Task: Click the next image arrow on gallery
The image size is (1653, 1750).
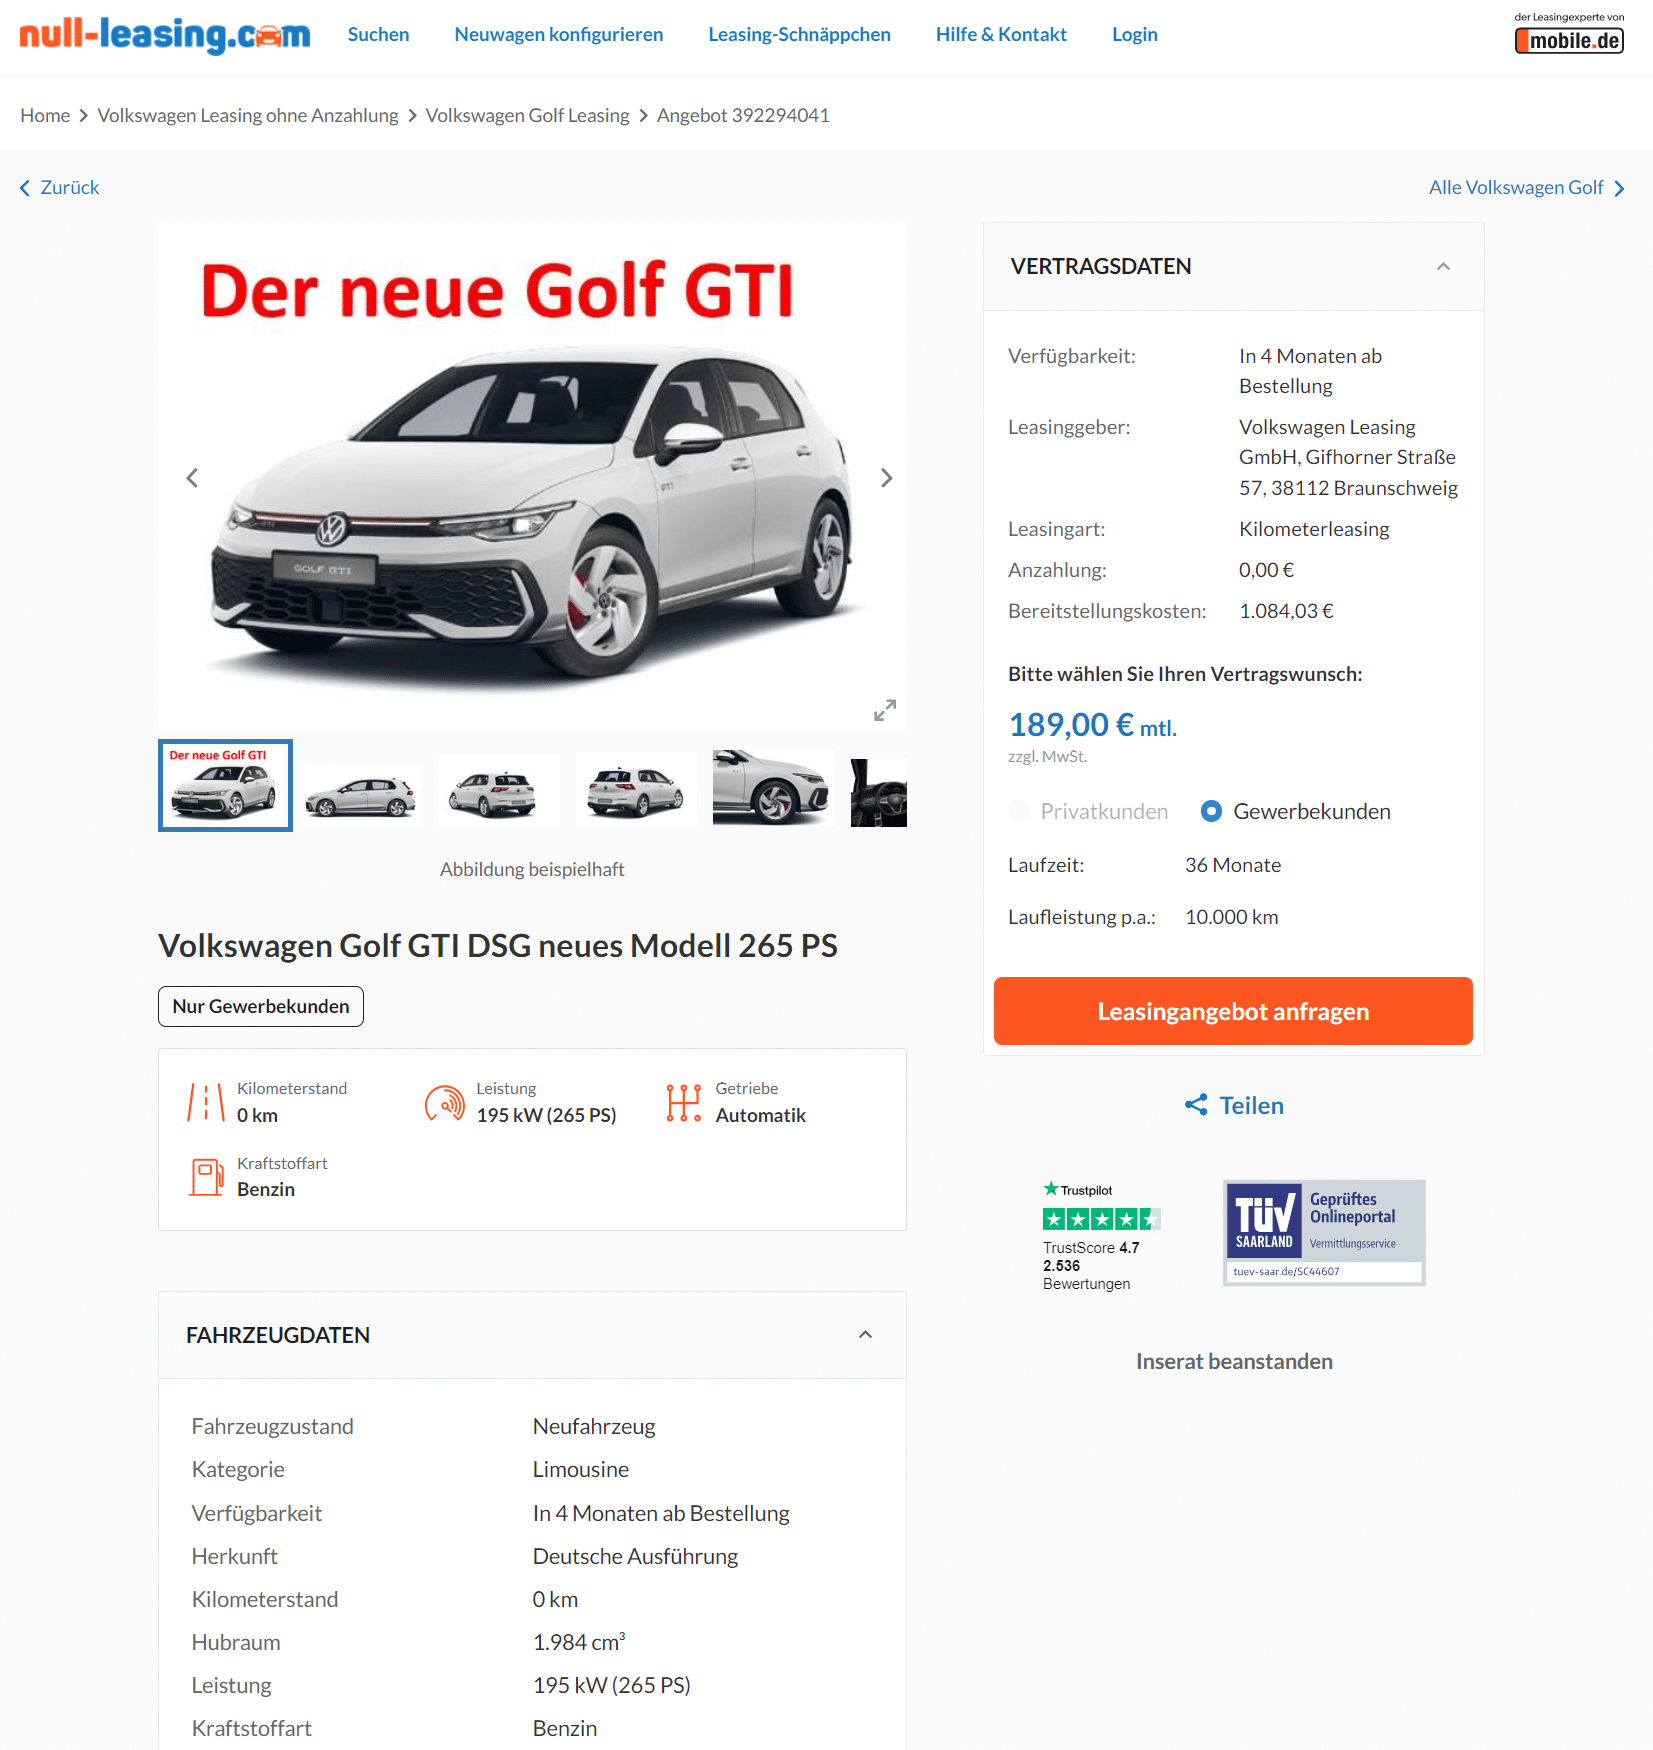Action: pos(886,478)
